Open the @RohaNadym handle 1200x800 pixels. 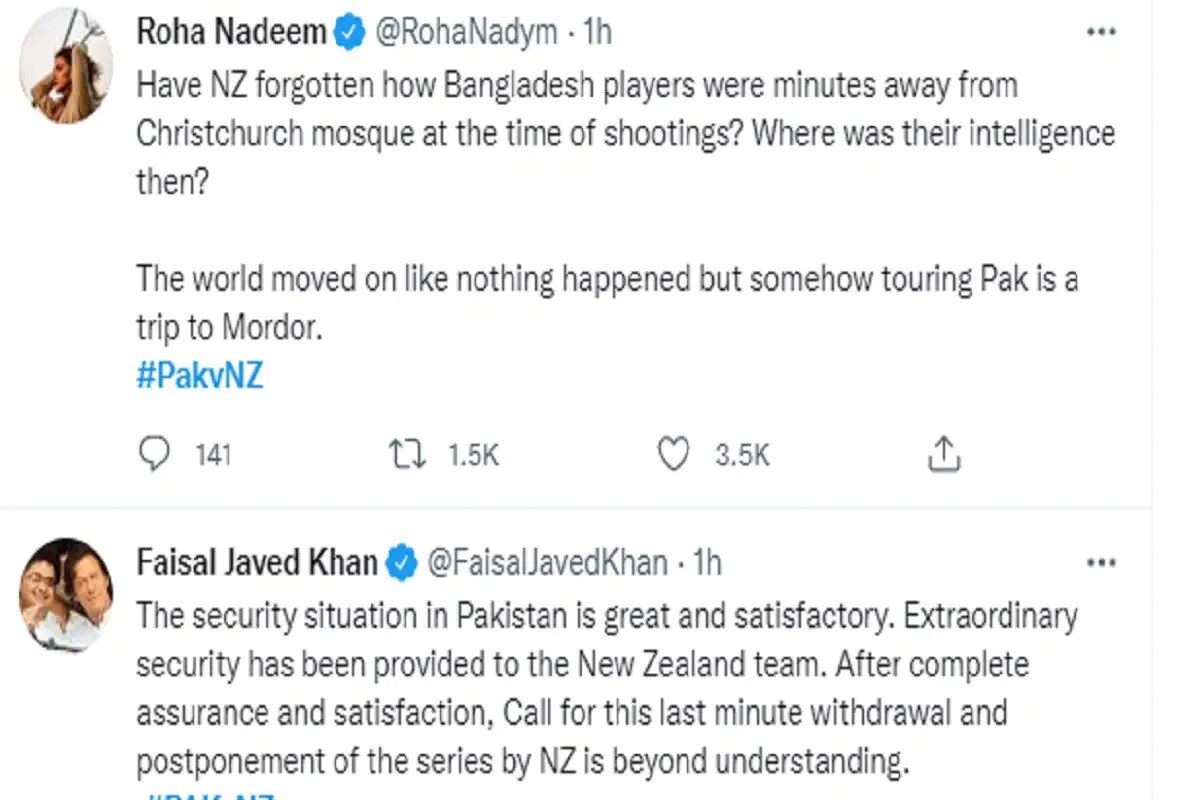(x=465, y=33)
